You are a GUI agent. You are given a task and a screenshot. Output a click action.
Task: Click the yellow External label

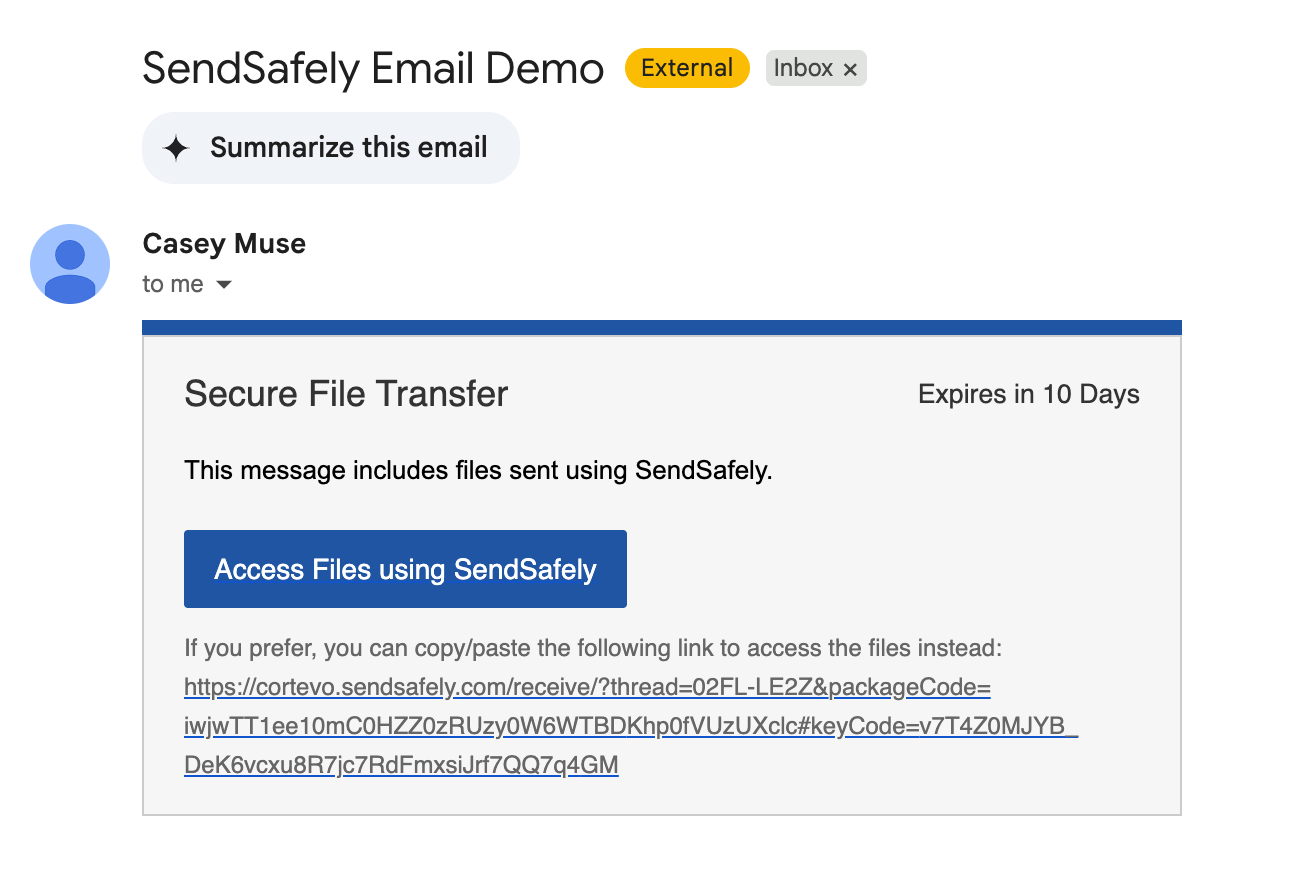[687, 68]
